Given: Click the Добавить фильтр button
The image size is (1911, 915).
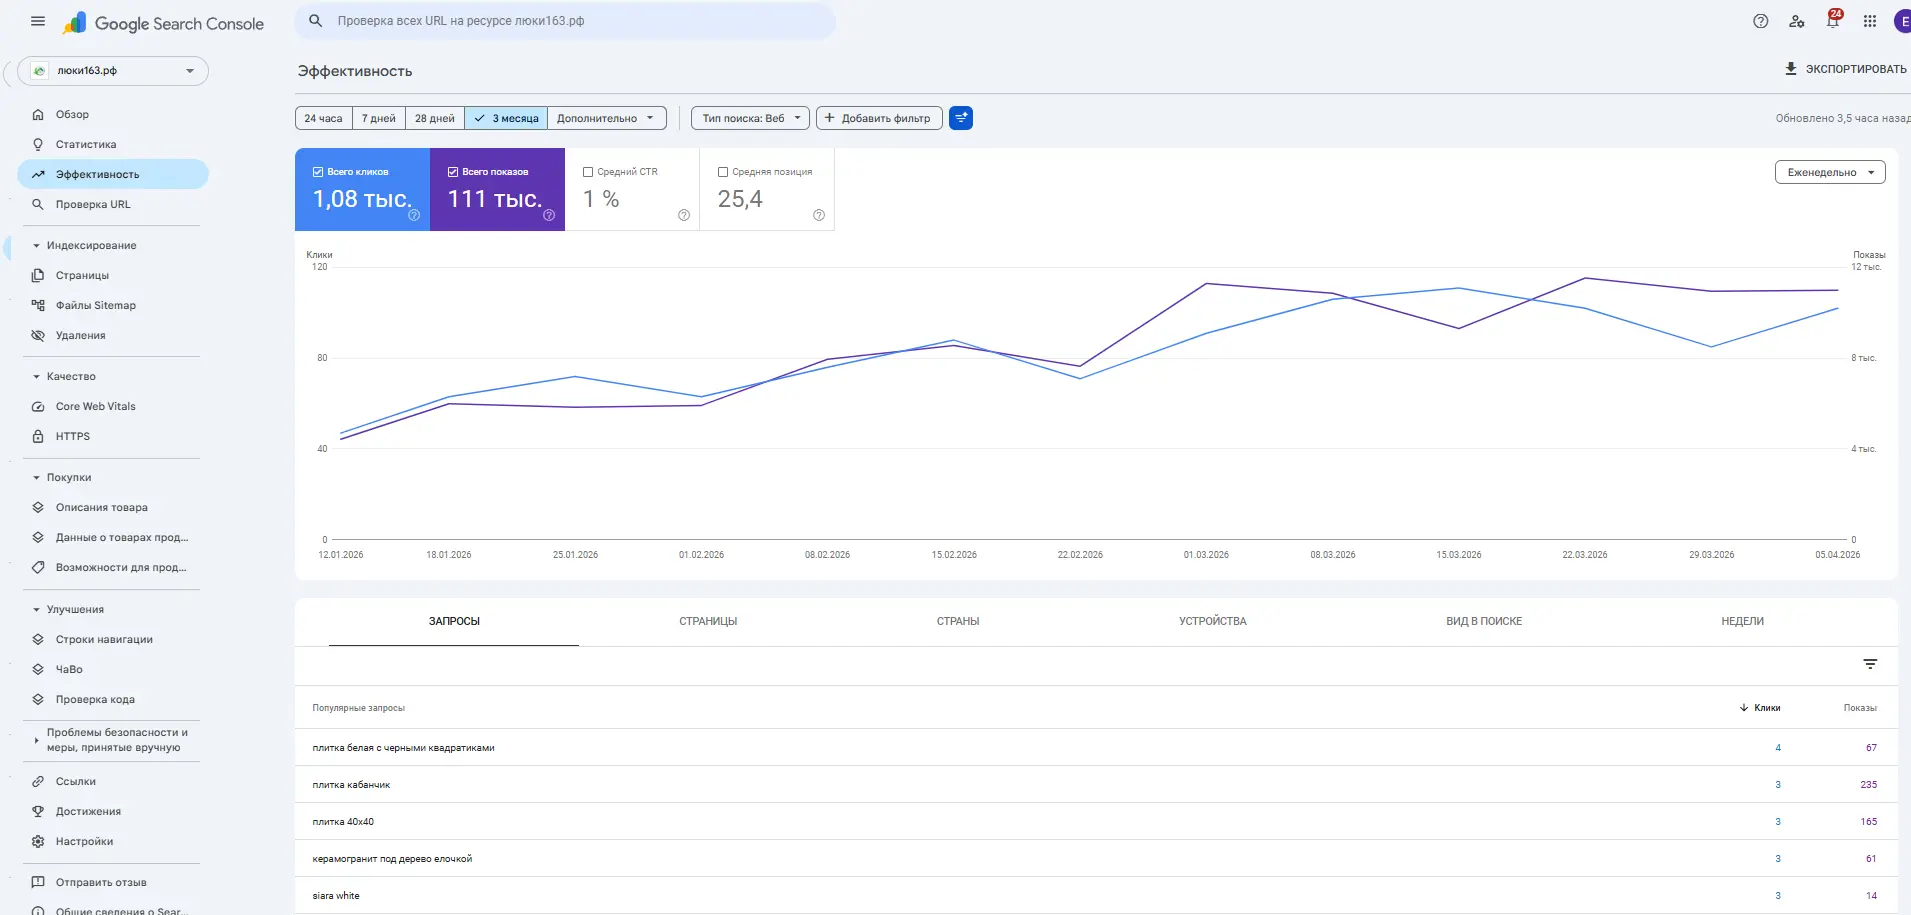Looking at the screenshot, I should click(x=879, y=118).
